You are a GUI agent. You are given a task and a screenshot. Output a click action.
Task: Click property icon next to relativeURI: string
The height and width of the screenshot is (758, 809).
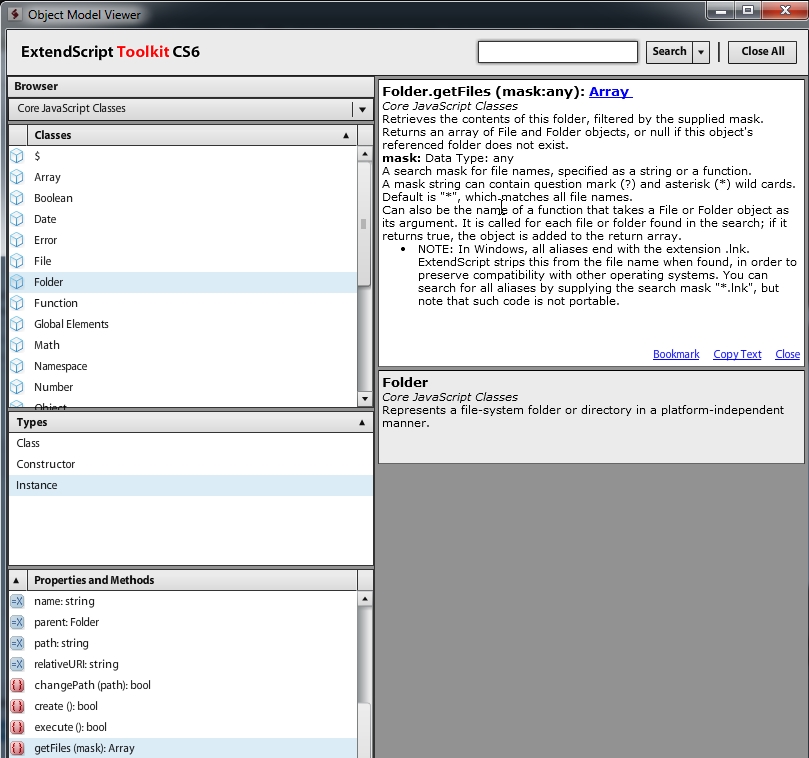tap(17, 664)
